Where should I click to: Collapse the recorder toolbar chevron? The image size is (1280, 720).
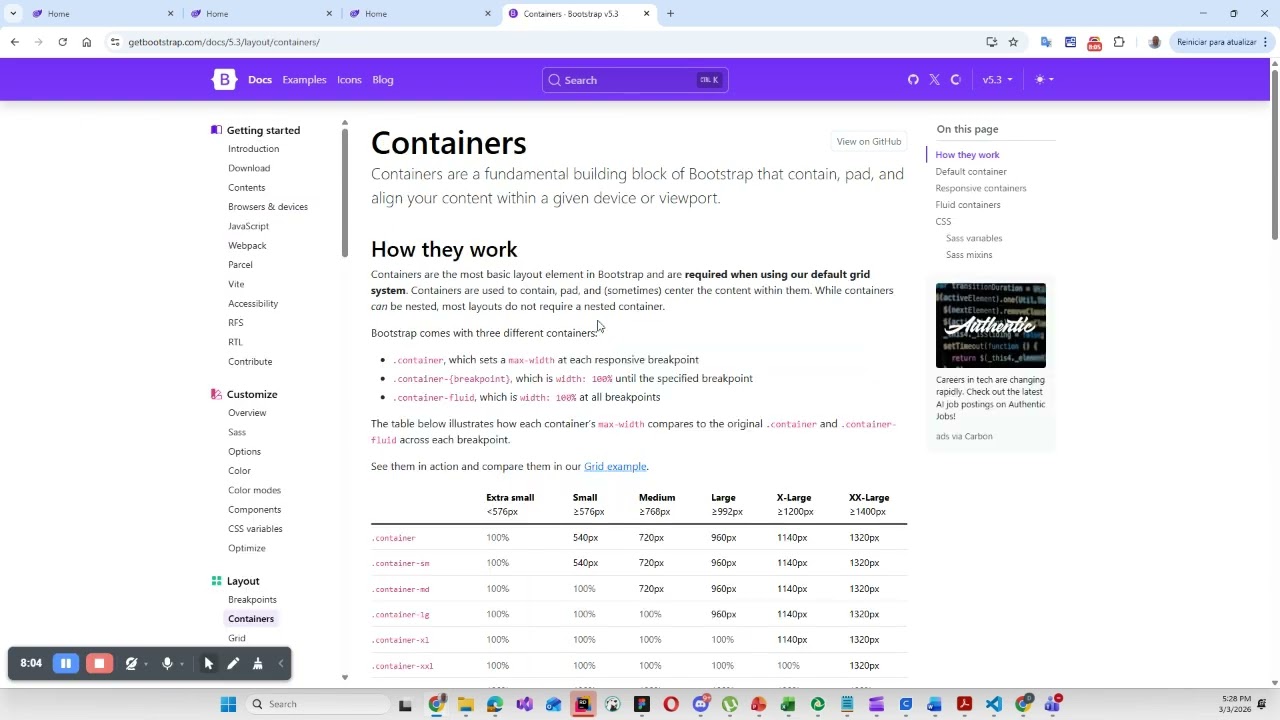click(281, 664)
